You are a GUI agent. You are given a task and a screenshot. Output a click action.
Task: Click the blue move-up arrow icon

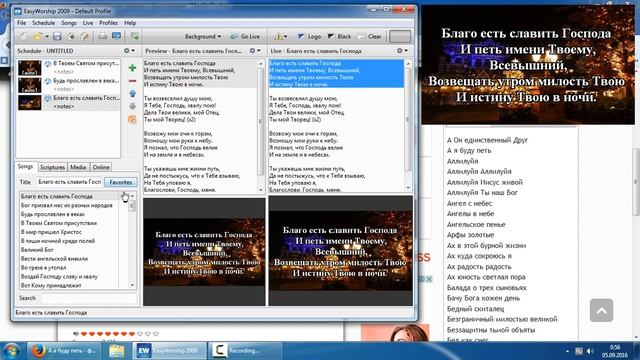pos(132,93)
